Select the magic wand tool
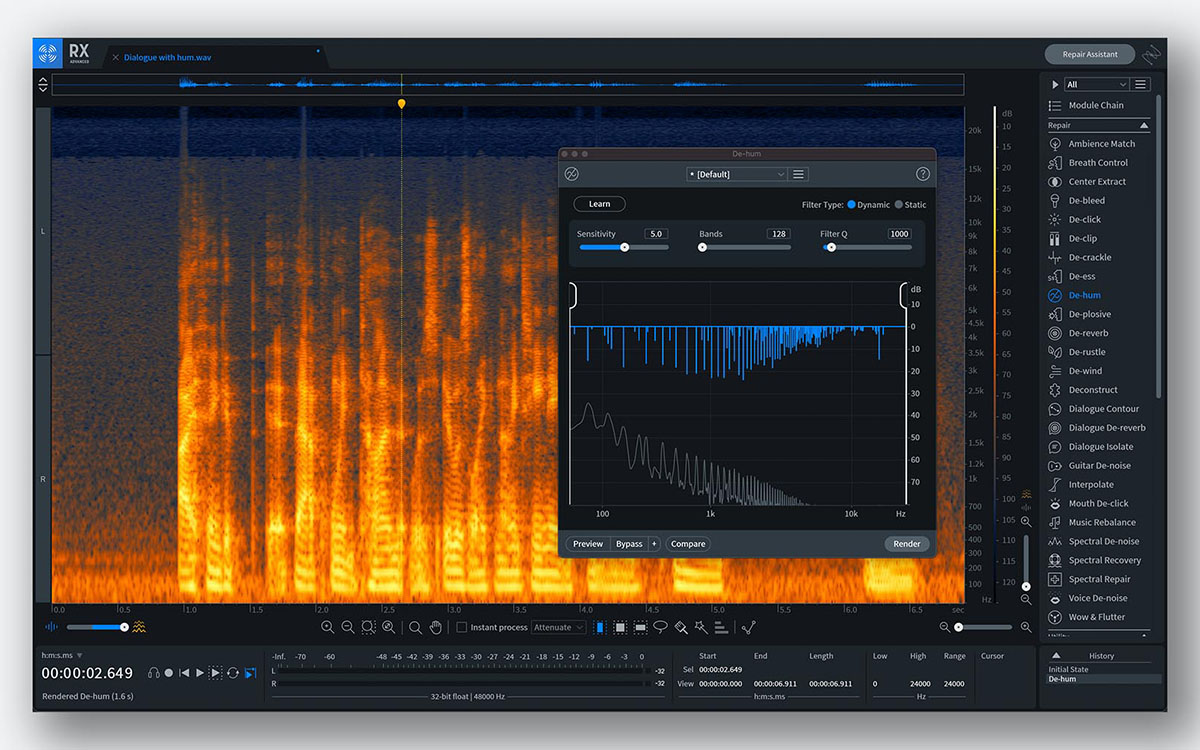The image size is (1200, 750). [701, 628]
